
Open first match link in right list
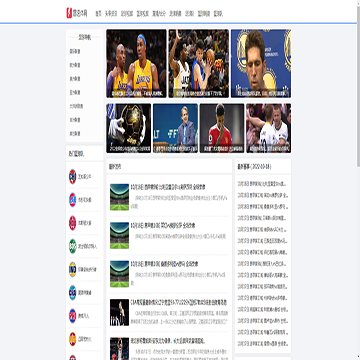point(262,184)
